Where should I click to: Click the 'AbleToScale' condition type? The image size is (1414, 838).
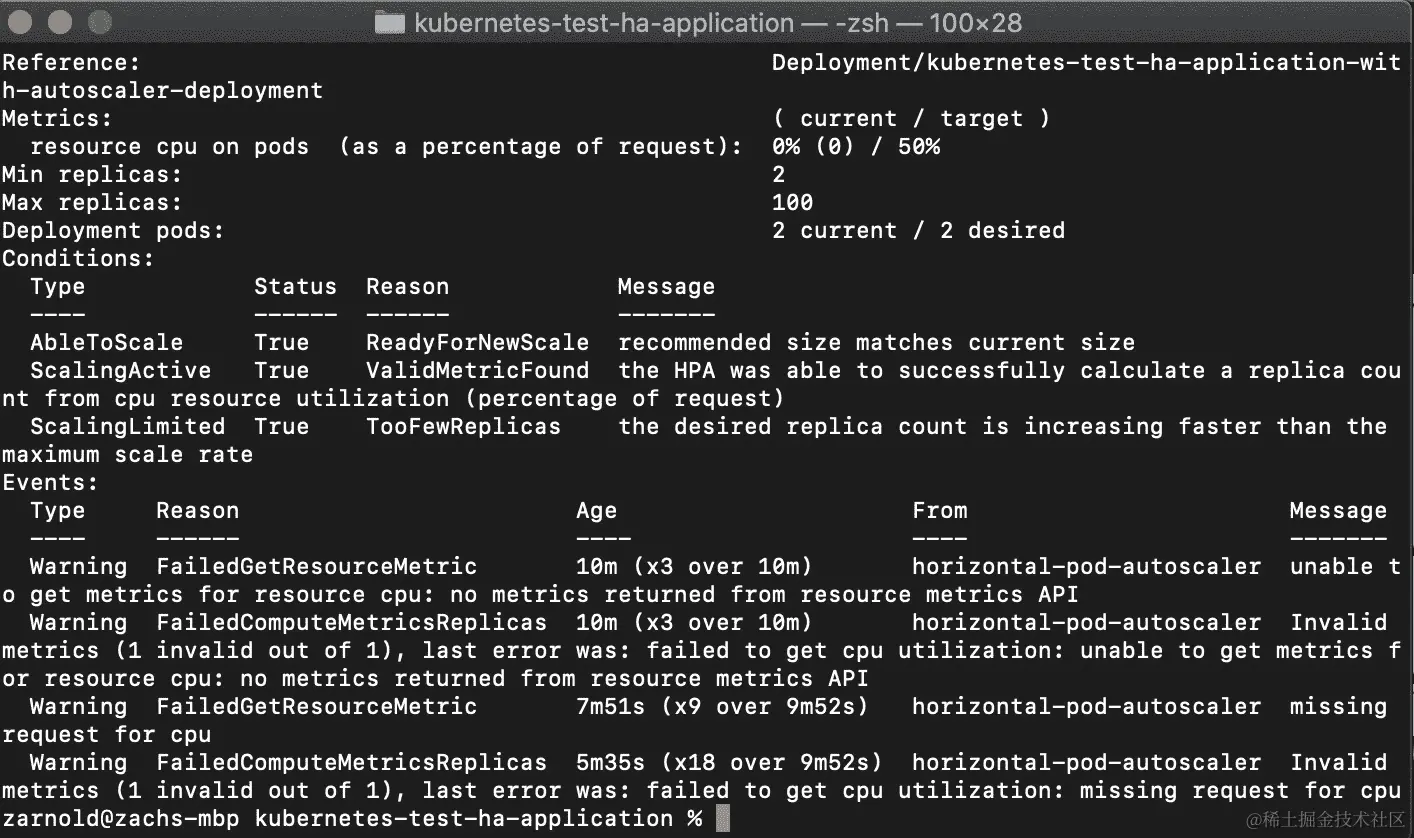click(x=107, y=343)
